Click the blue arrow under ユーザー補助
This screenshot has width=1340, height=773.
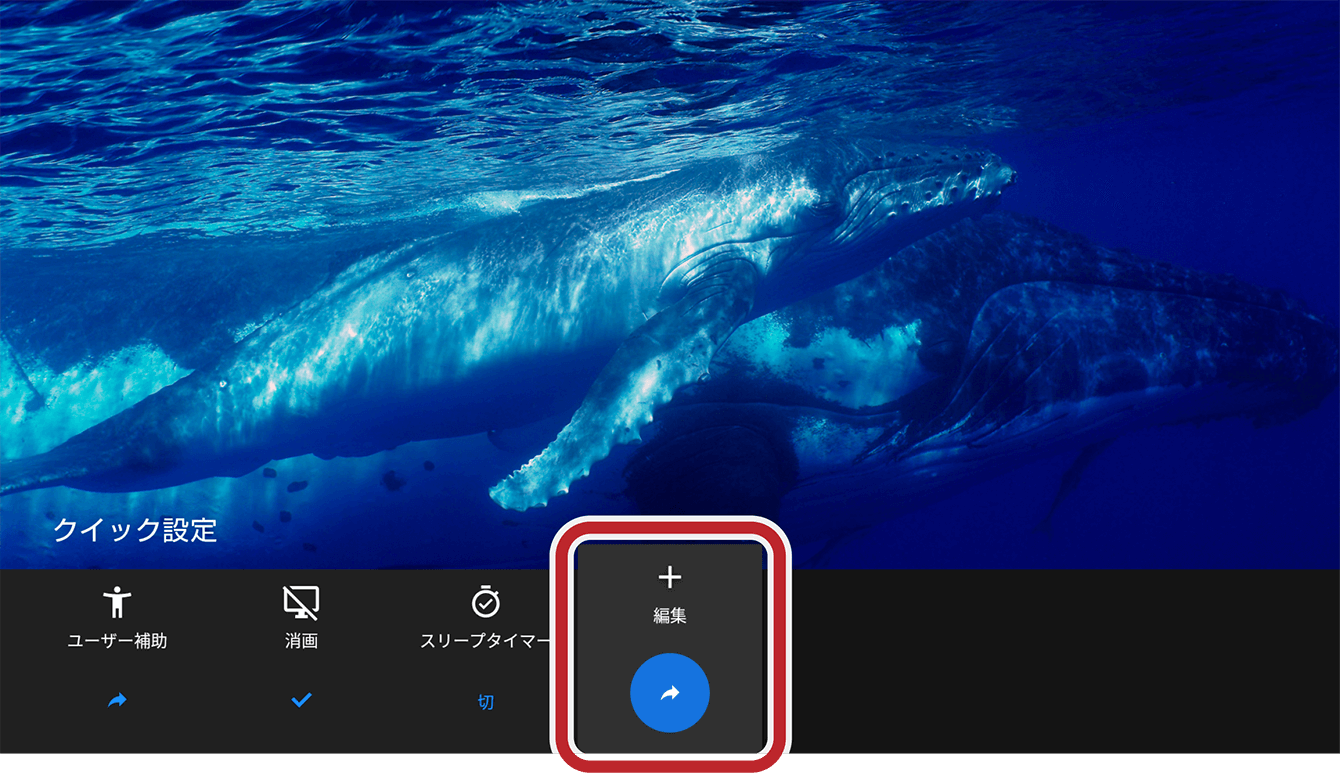pos(117,701)
